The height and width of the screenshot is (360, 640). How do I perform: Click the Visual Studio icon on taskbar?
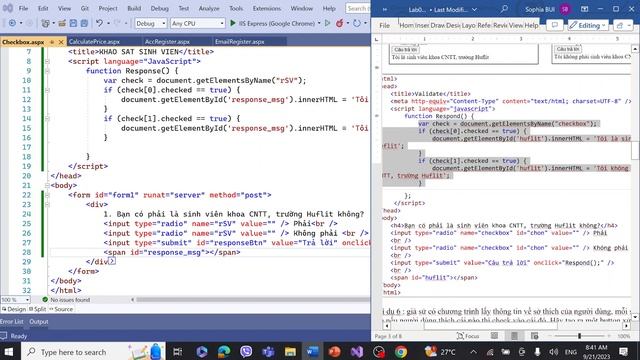click(357, 351)
